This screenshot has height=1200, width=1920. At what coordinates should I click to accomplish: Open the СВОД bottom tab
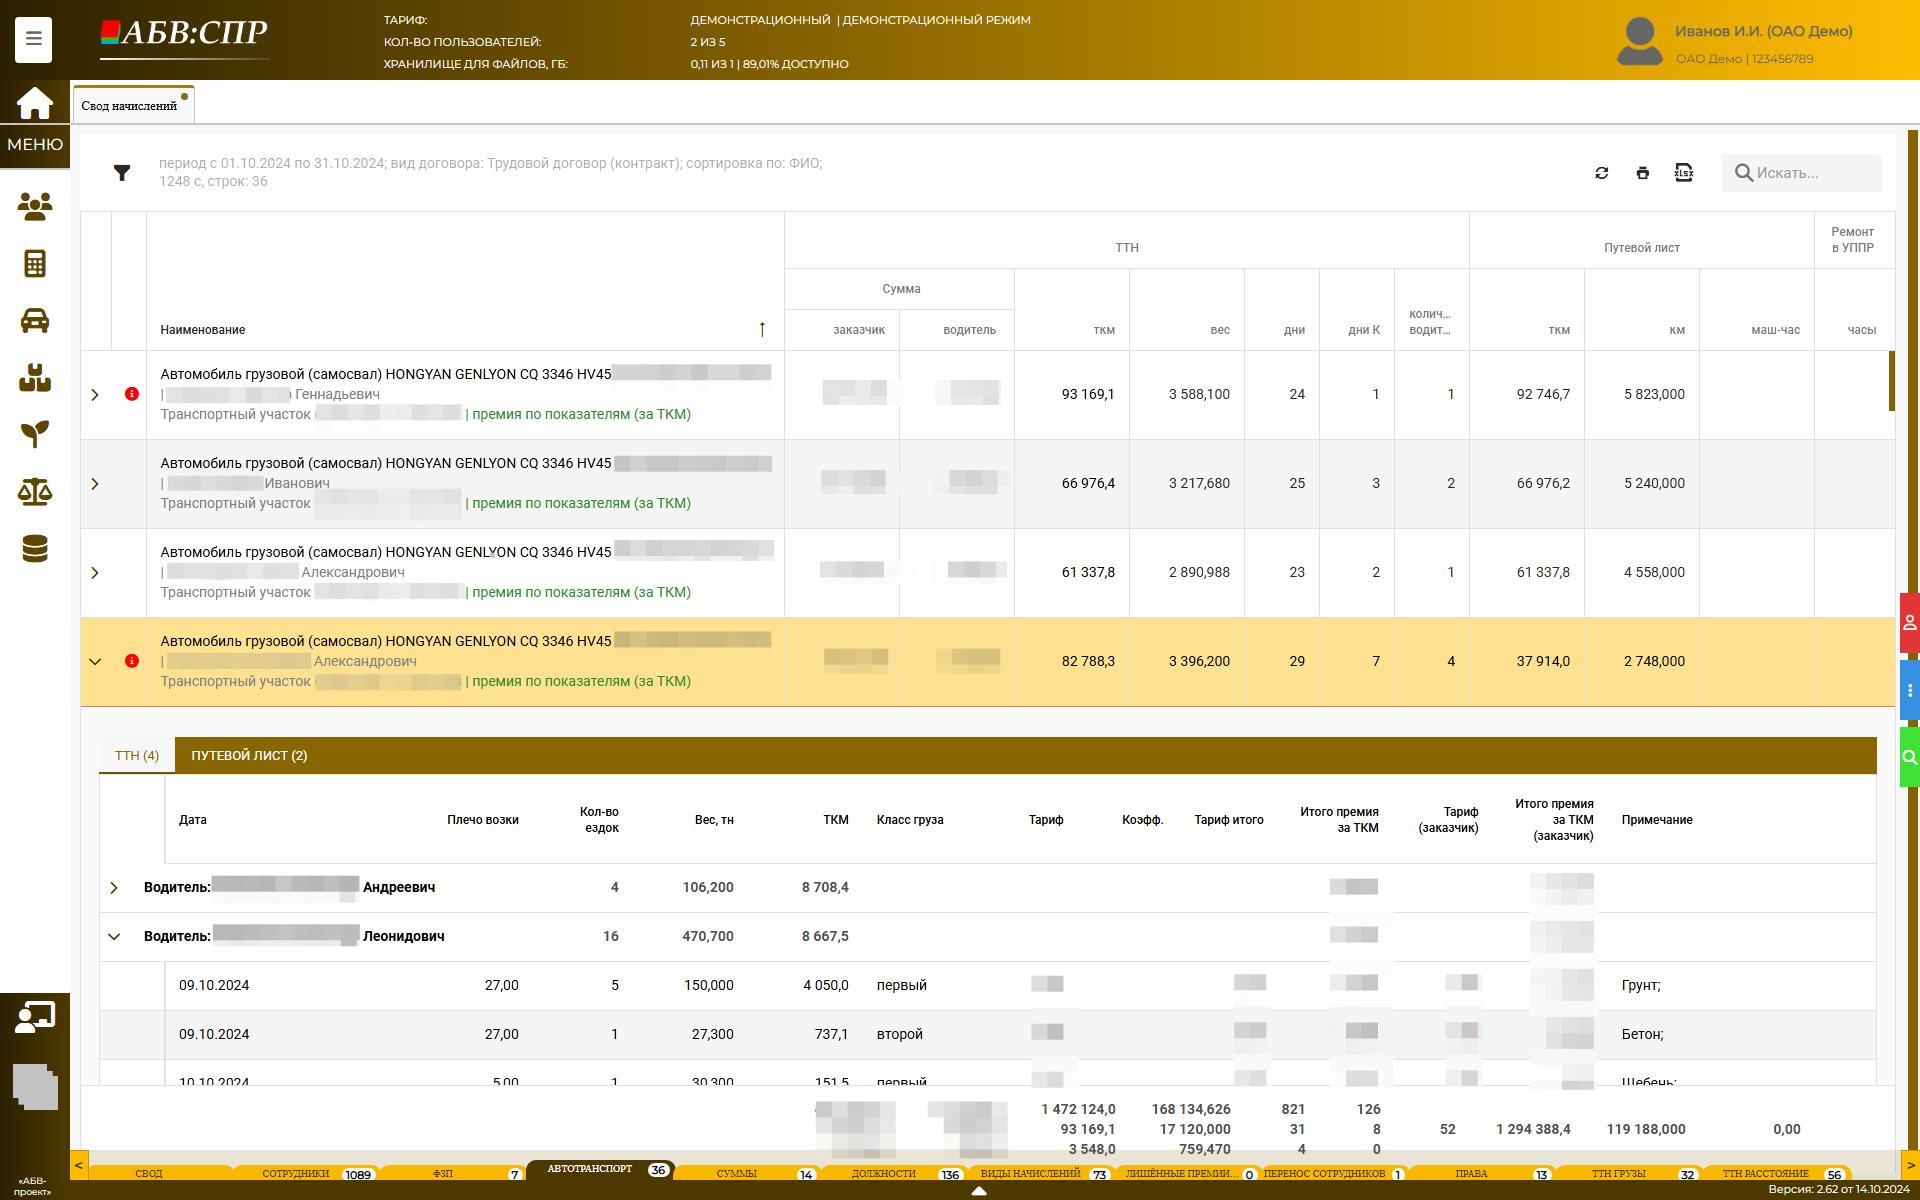tap(149, 1173)
